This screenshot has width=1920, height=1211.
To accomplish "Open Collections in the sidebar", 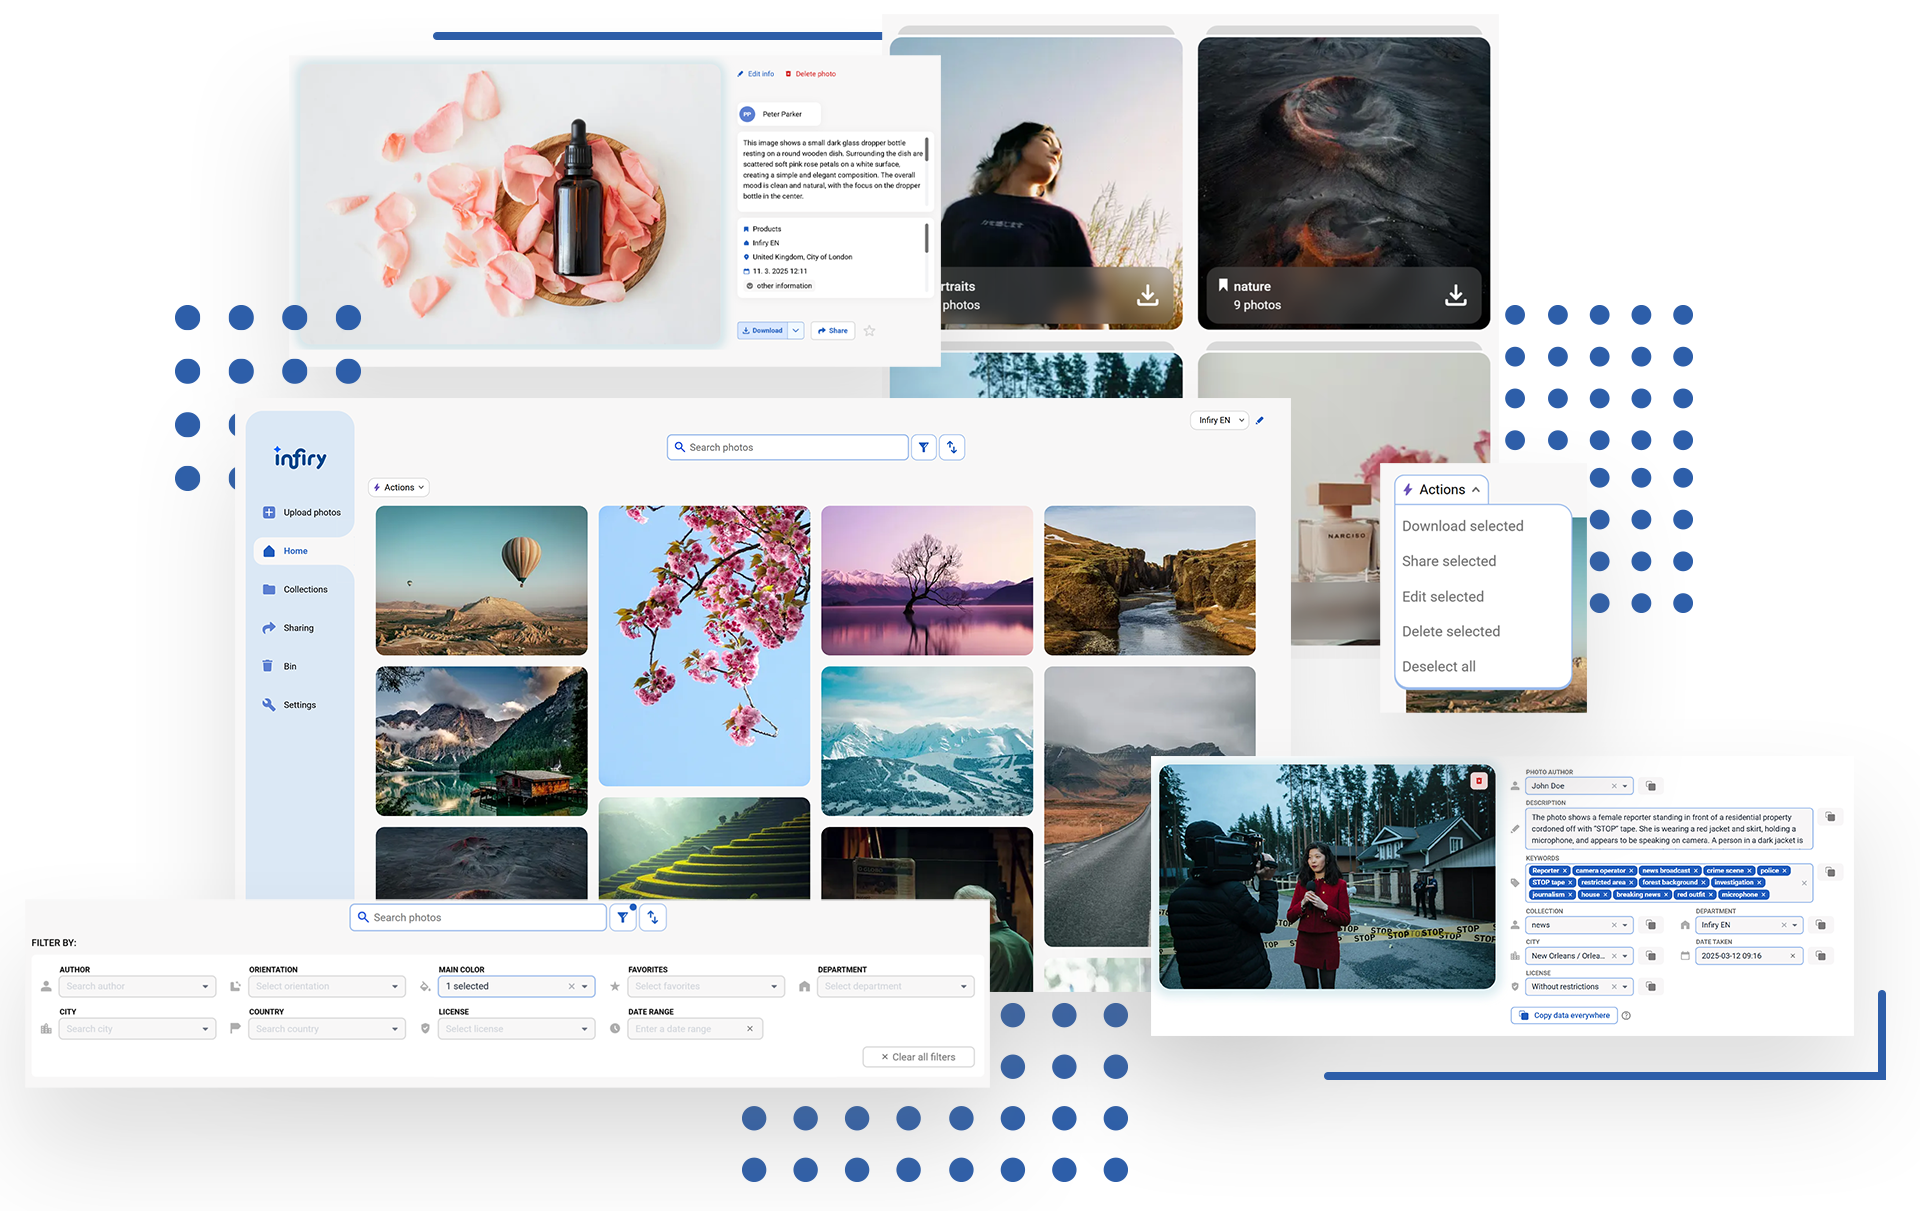I will (305, 589).
